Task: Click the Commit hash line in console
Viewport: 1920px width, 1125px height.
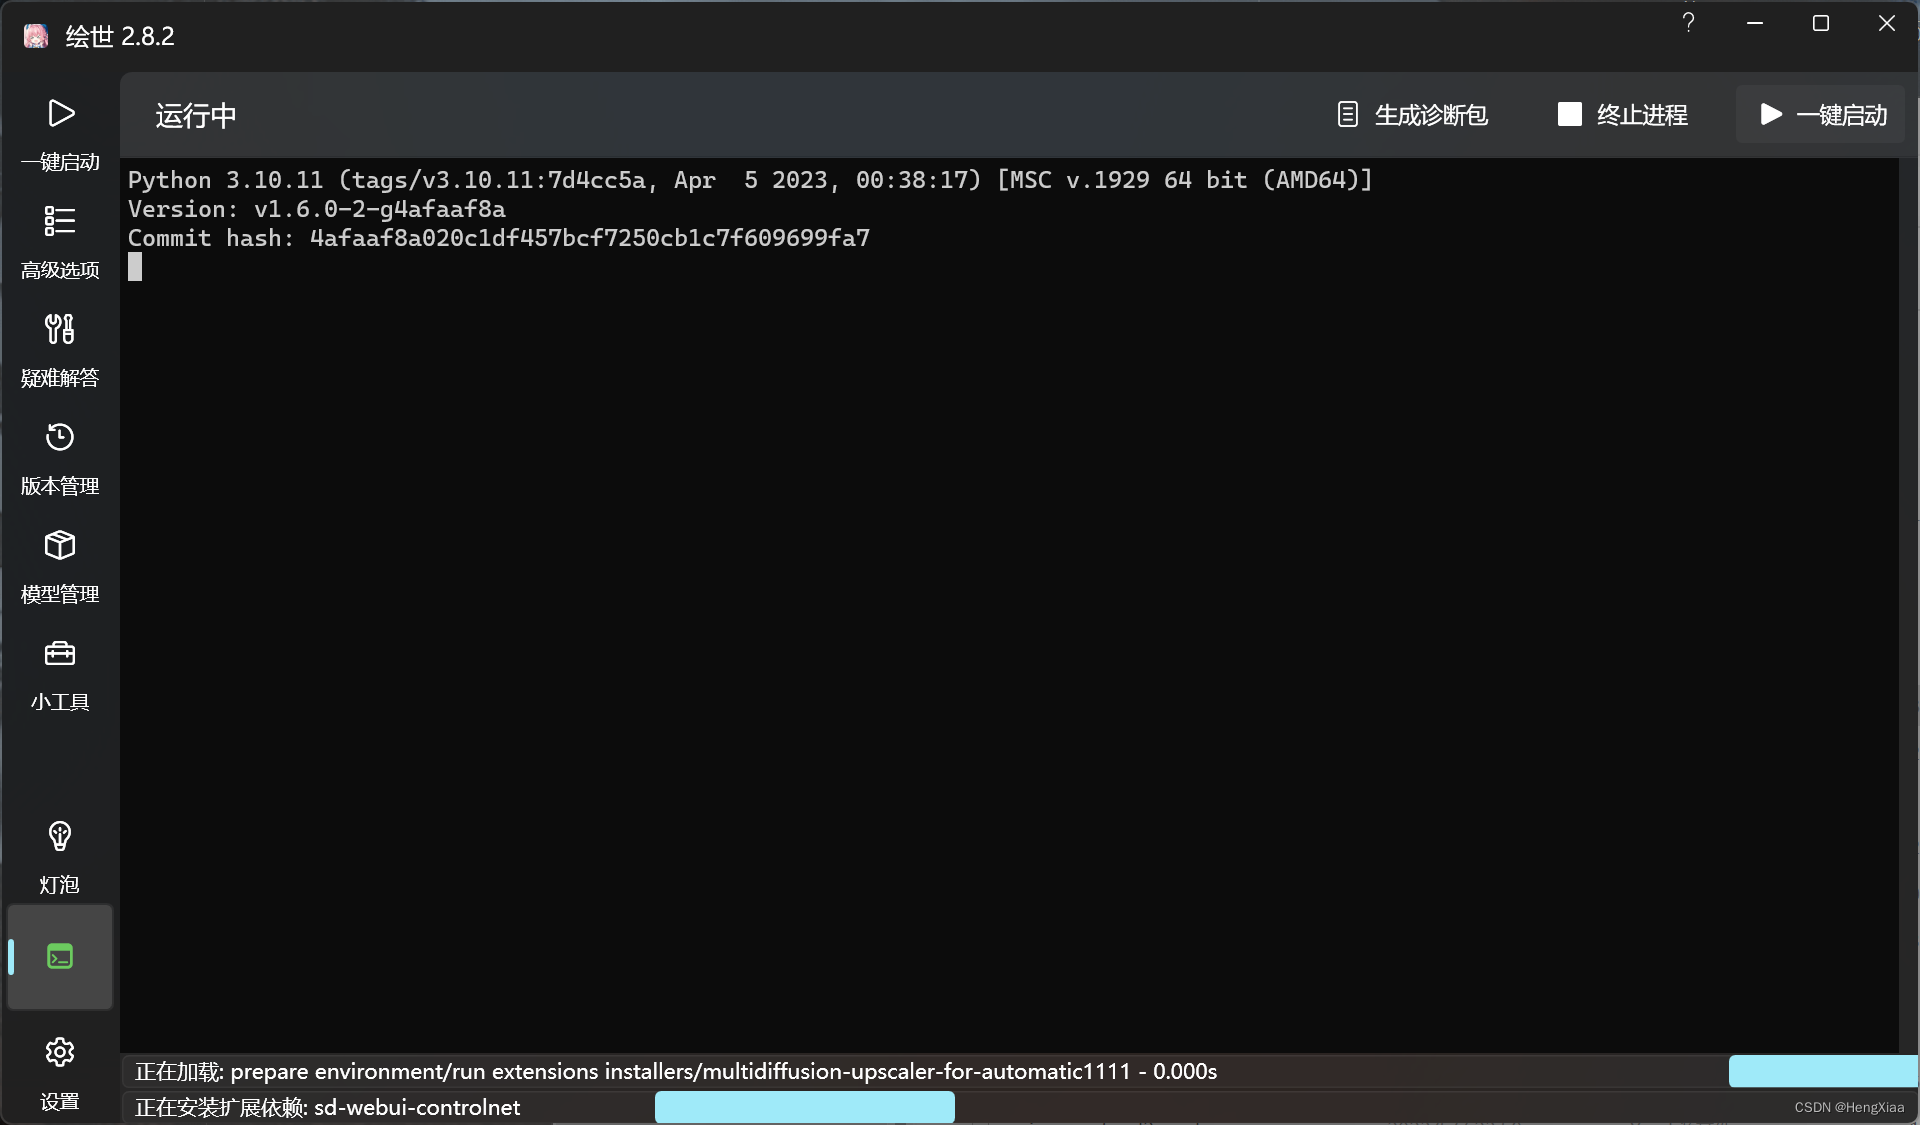Action: [499, 238]
